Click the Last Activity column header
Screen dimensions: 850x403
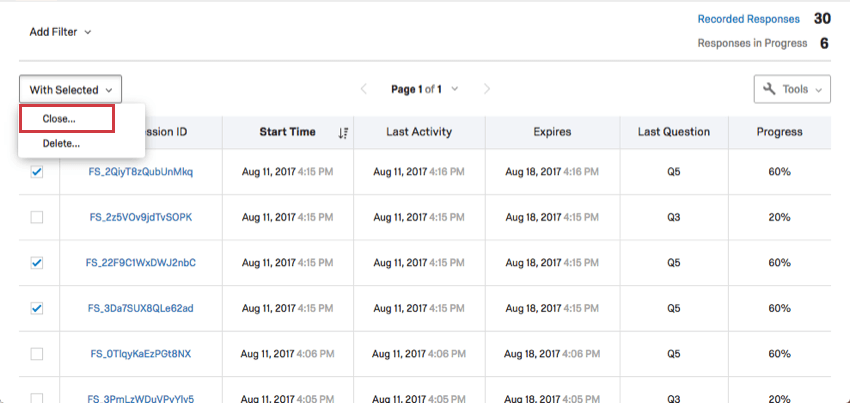(419, 132)
